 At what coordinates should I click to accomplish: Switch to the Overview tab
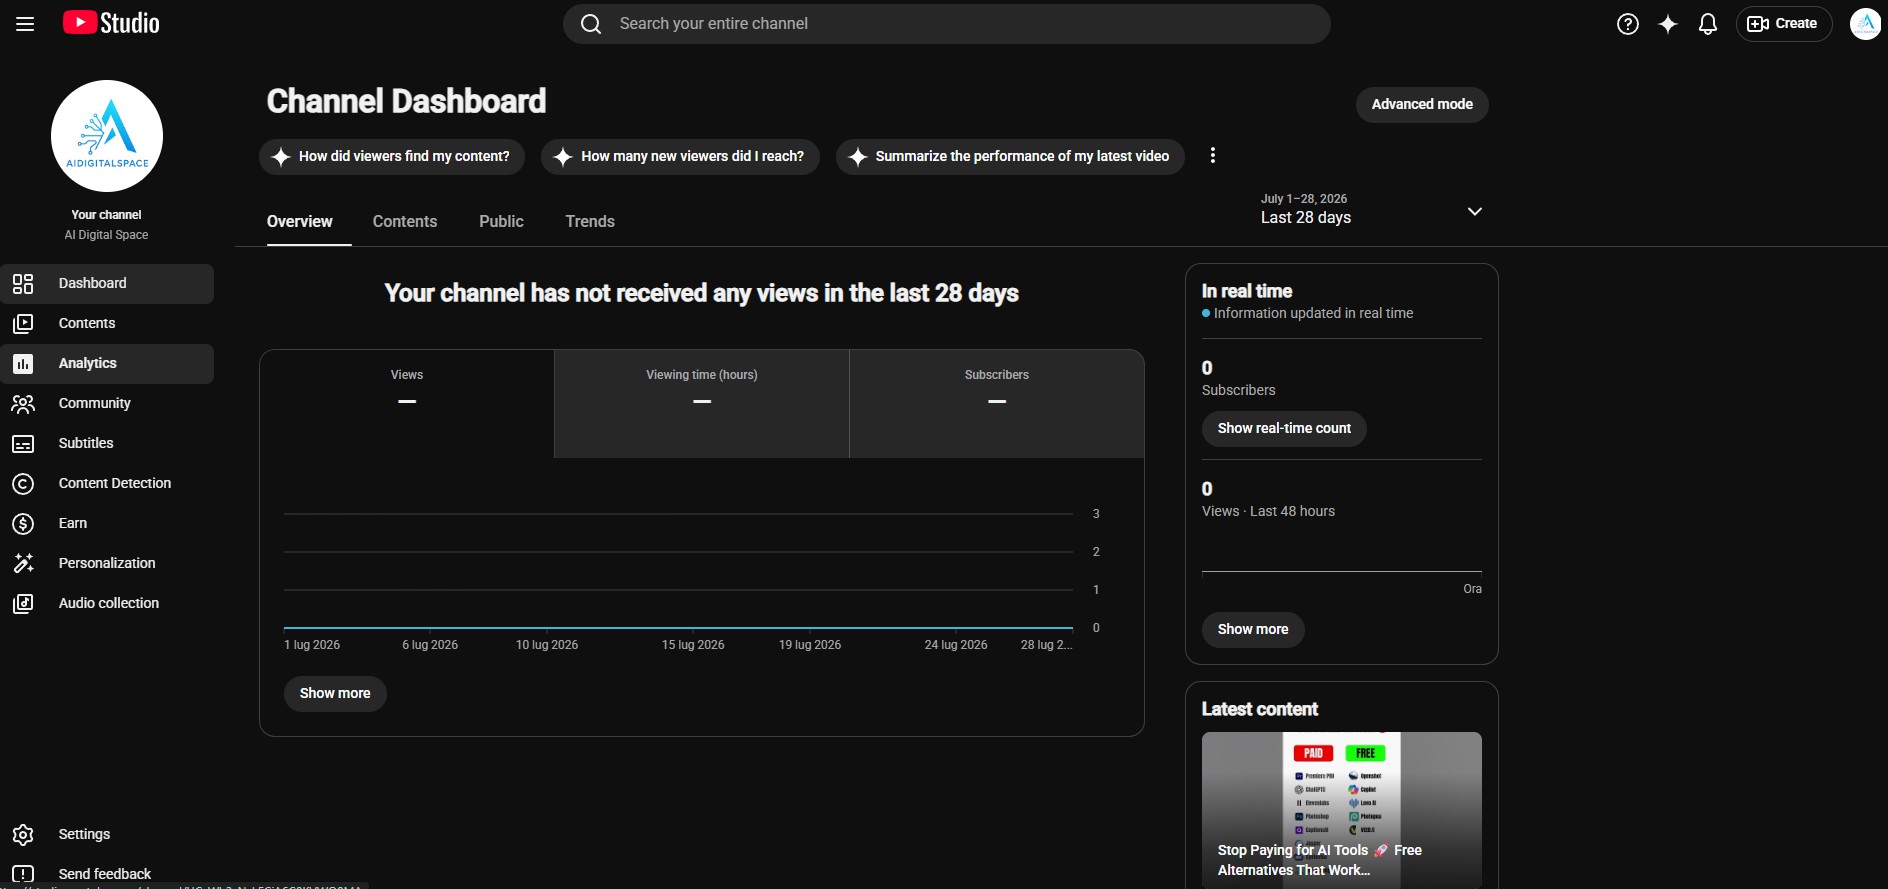tap(300, 222)
